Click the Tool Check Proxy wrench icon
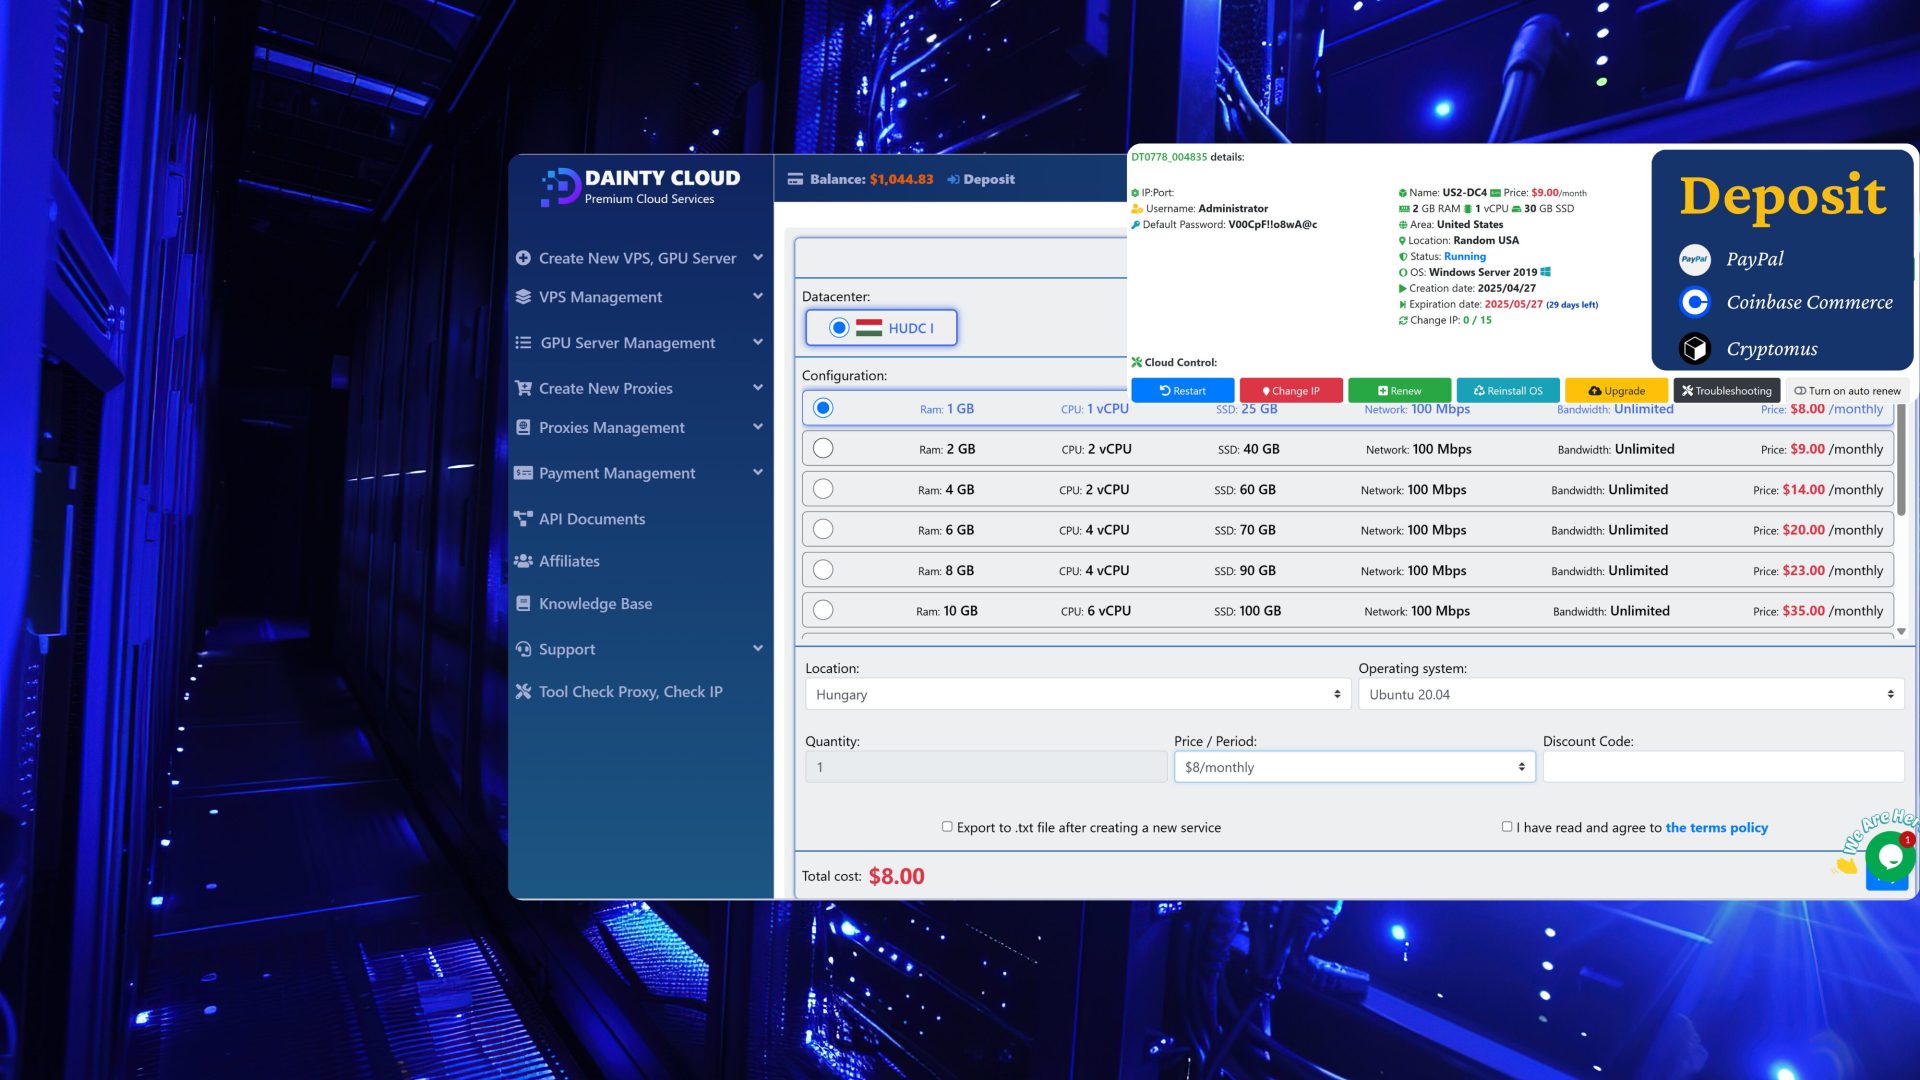Screen dimensions: 1920x1080 tap(523, 692)
